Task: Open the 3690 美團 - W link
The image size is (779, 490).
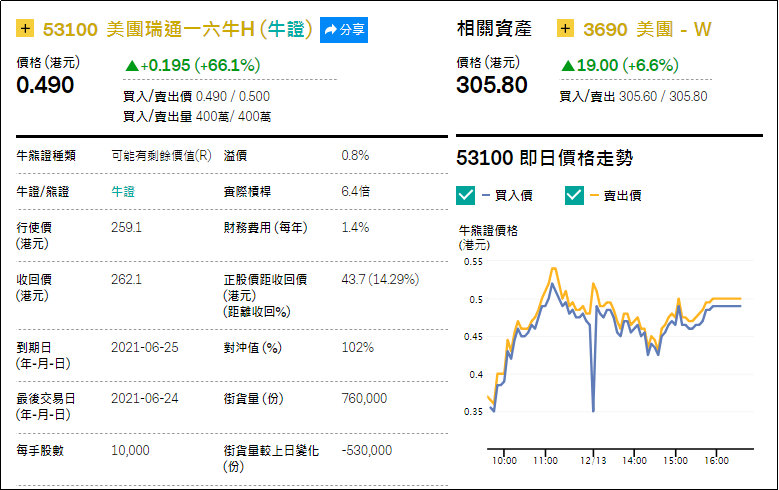Action: [x=647, y=29]
